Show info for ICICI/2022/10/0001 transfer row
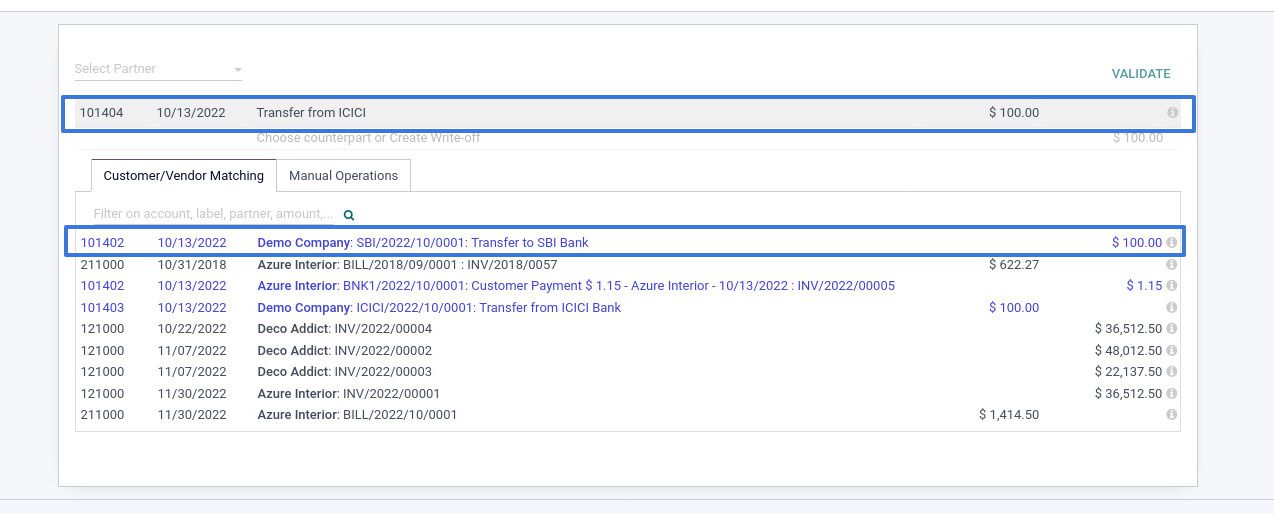The image size is (1274, 514). click(1171, 308)
